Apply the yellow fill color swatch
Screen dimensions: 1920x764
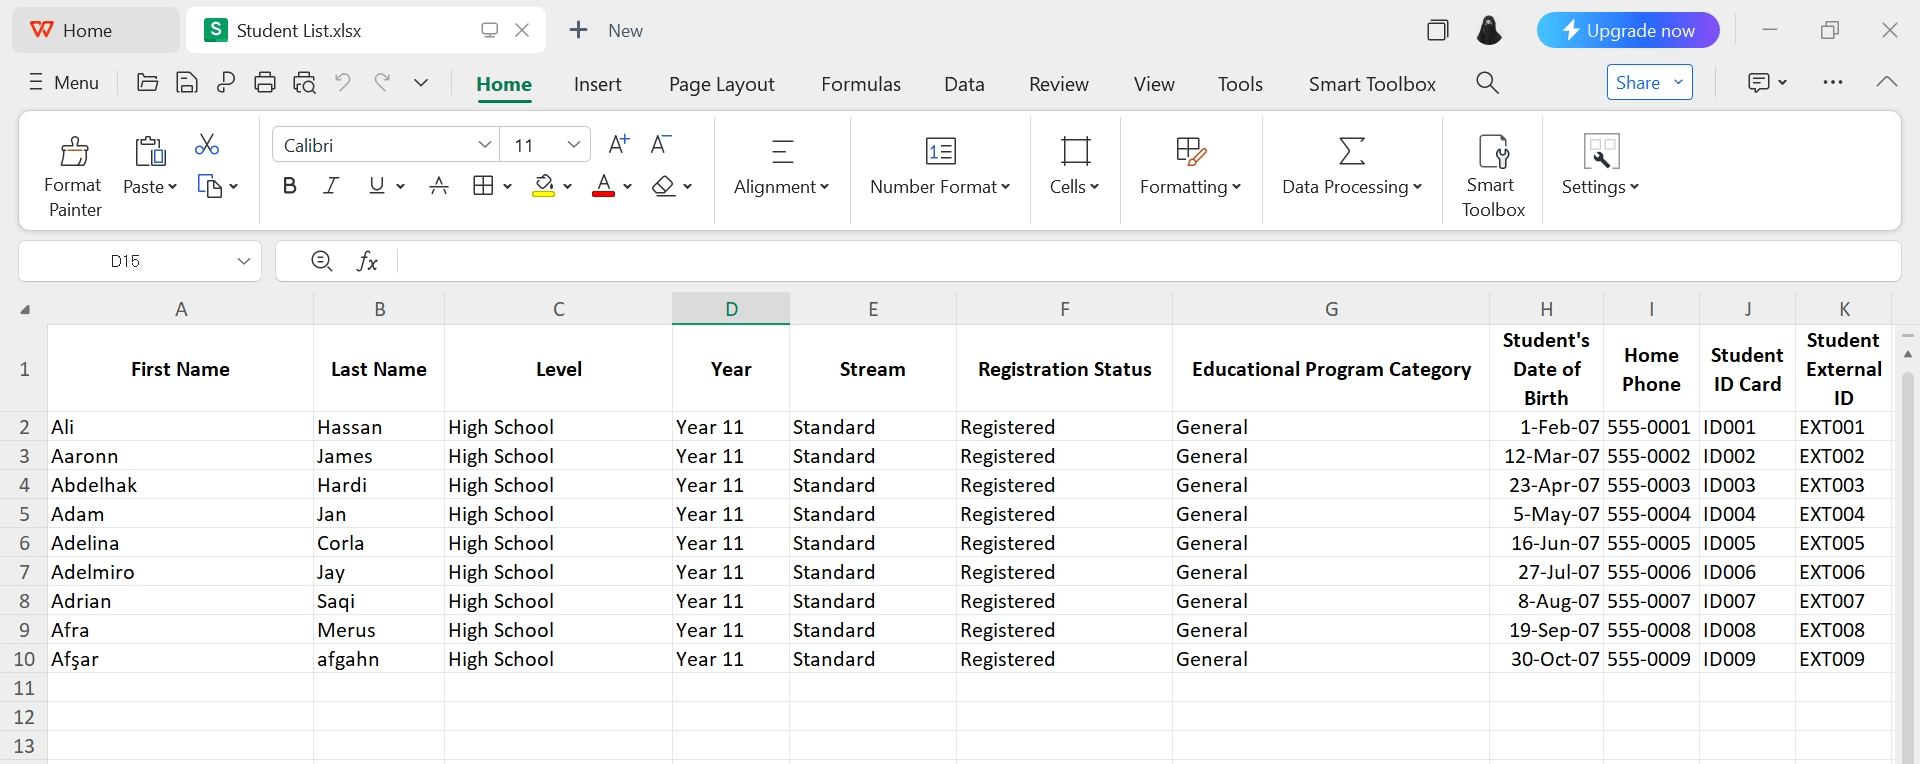pyautogui.click(x=544, y=186)
